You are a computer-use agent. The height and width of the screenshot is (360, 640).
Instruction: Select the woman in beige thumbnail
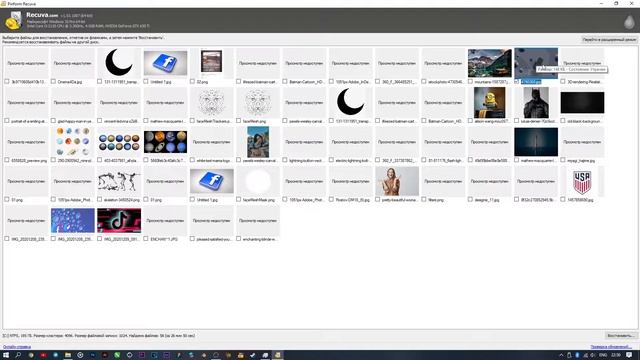397,181
